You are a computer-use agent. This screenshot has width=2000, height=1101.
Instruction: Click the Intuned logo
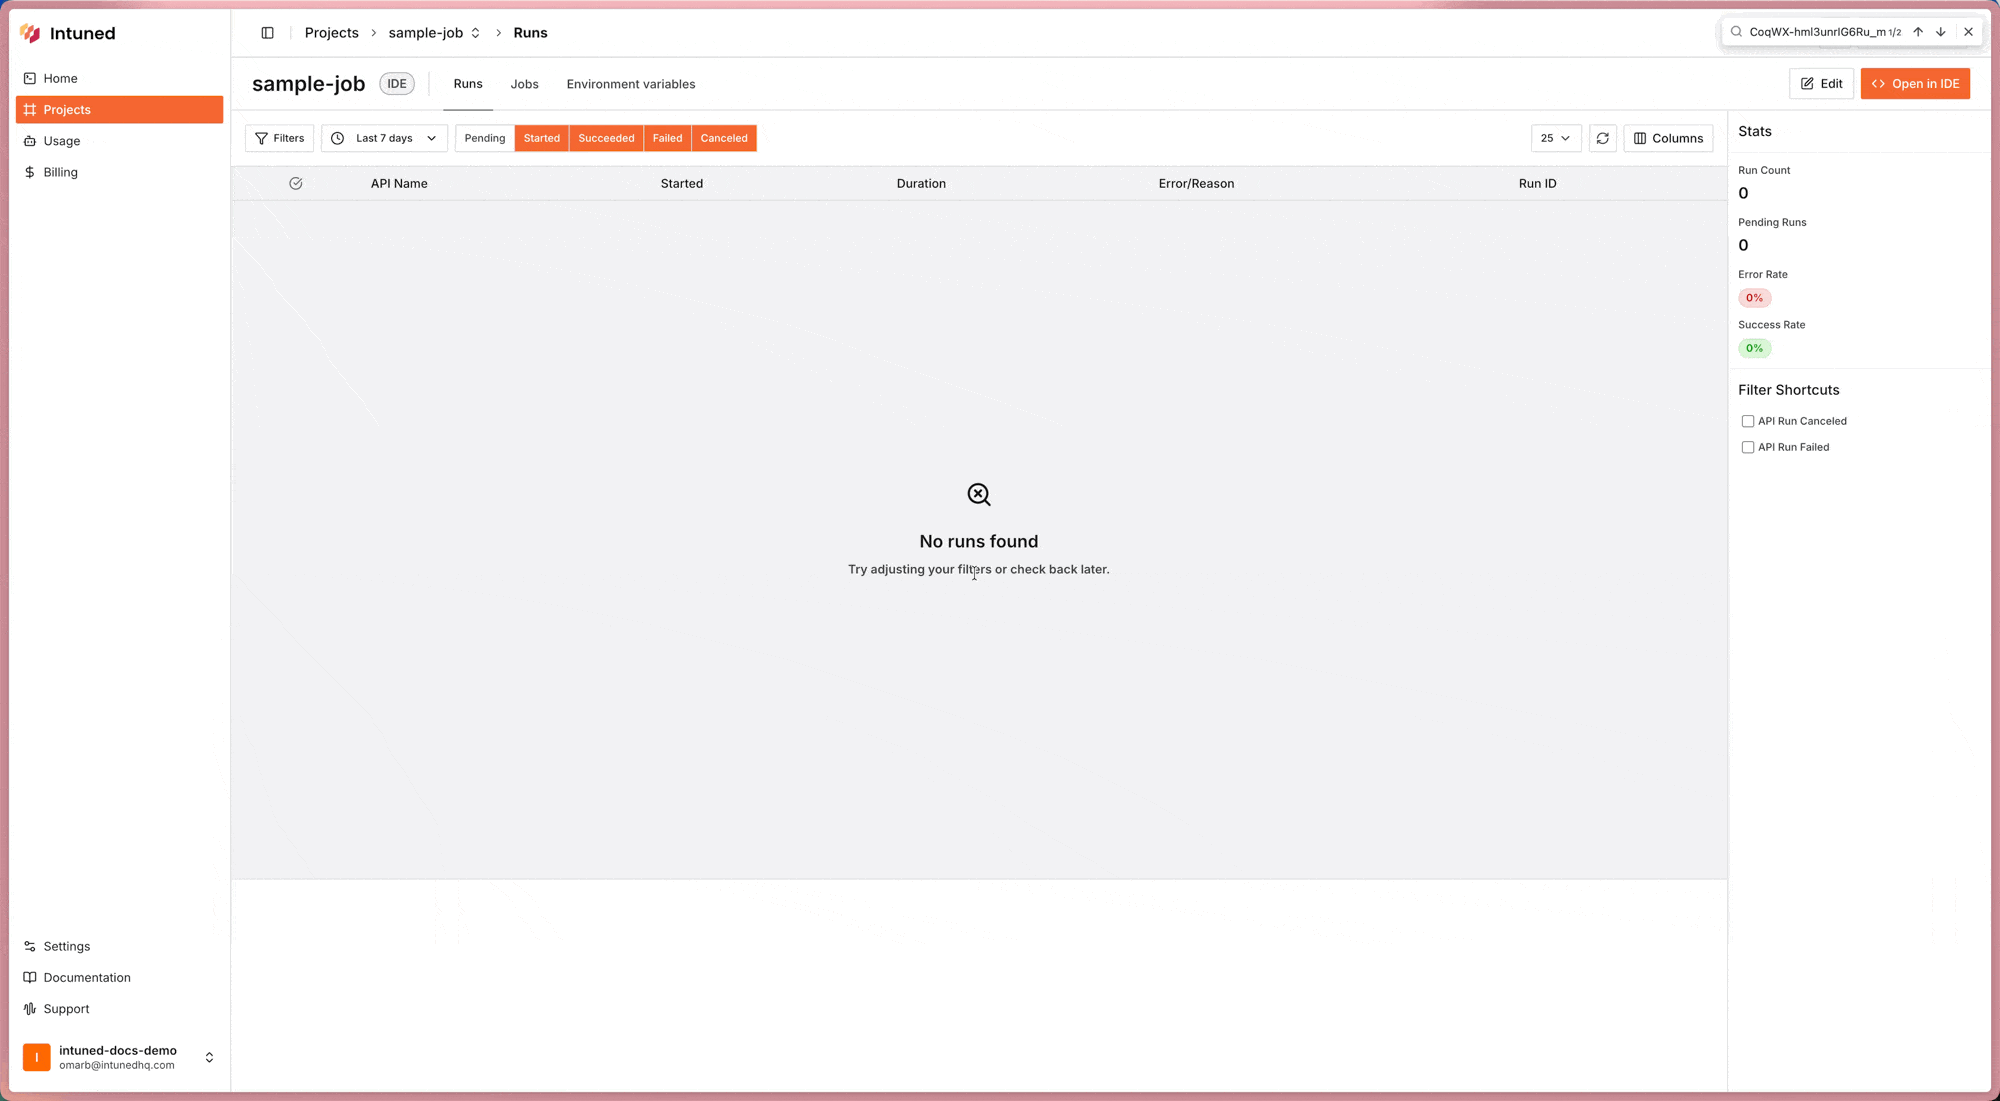31,33
